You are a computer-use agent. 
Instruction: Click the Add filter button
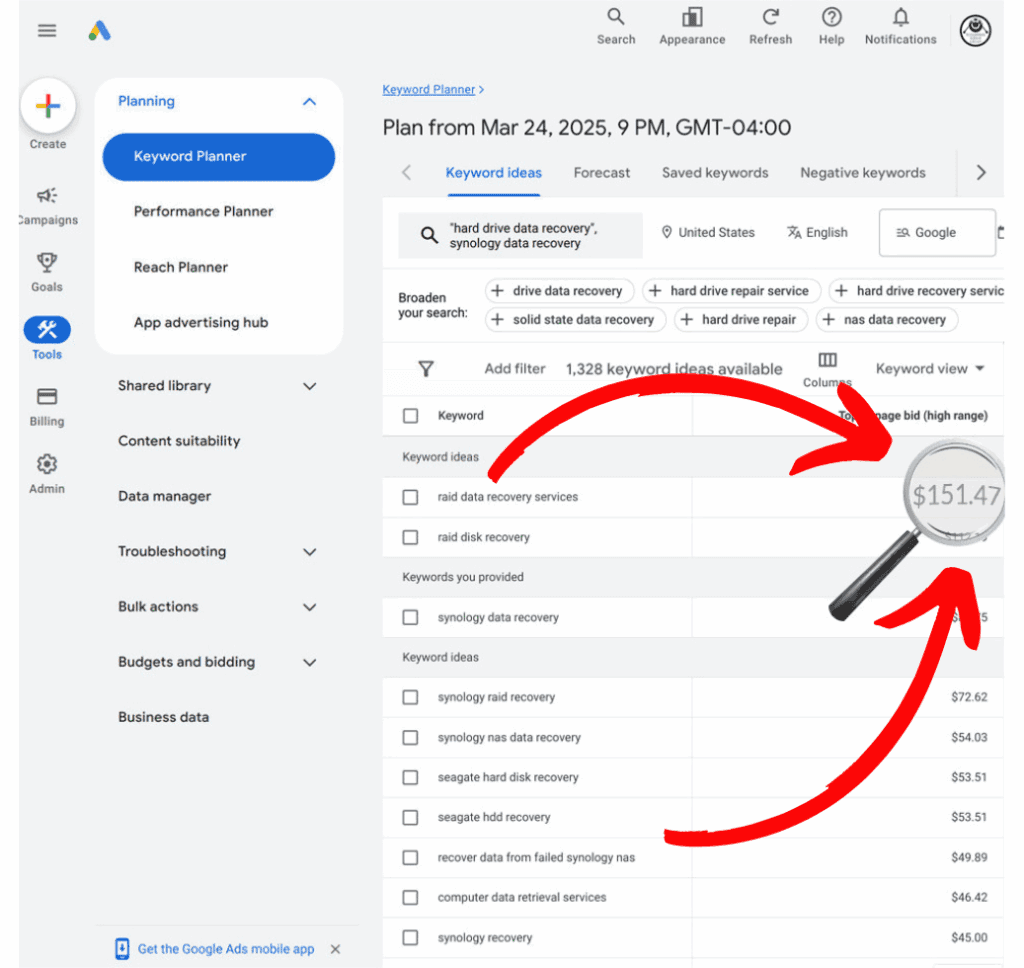click(x=515, y=368)
